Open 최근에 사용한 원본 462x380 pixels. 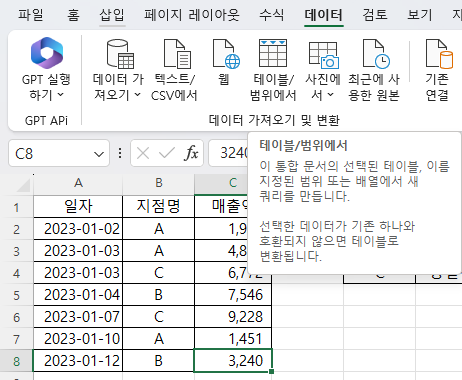374,69
